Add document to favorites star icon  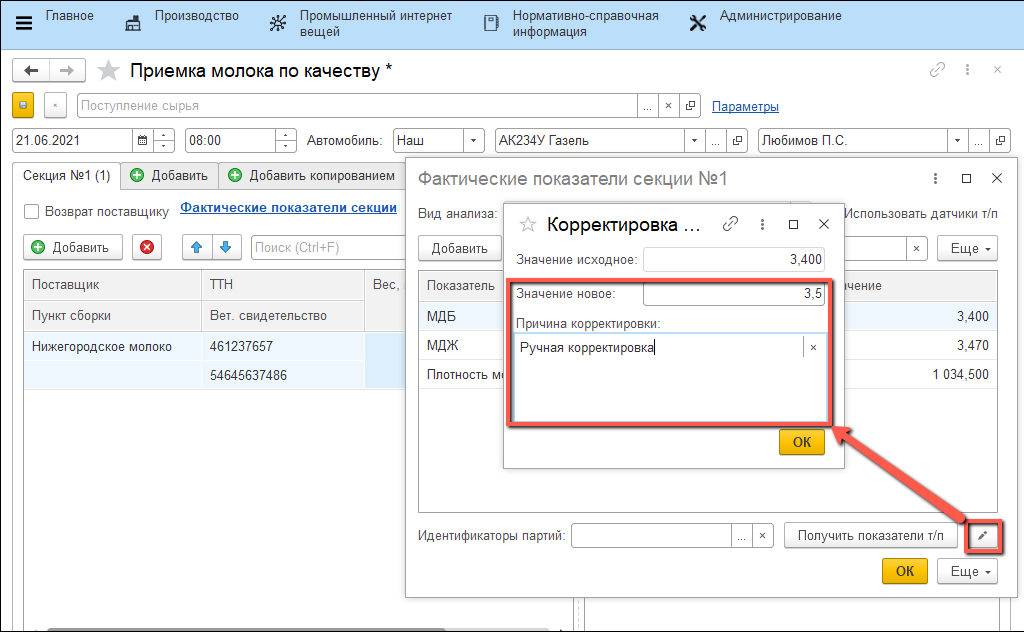109,71
